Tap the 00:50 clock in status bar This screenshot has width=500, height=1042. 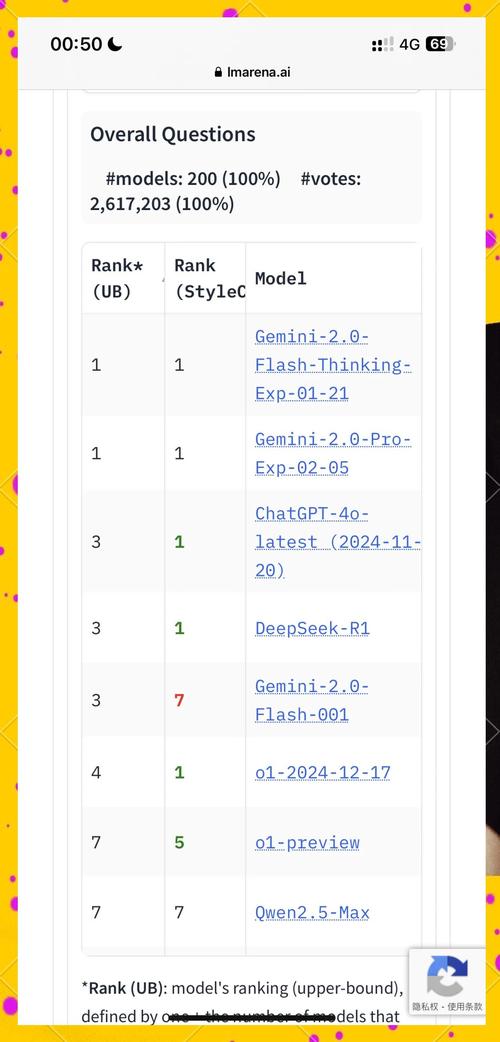coord(76,45)
